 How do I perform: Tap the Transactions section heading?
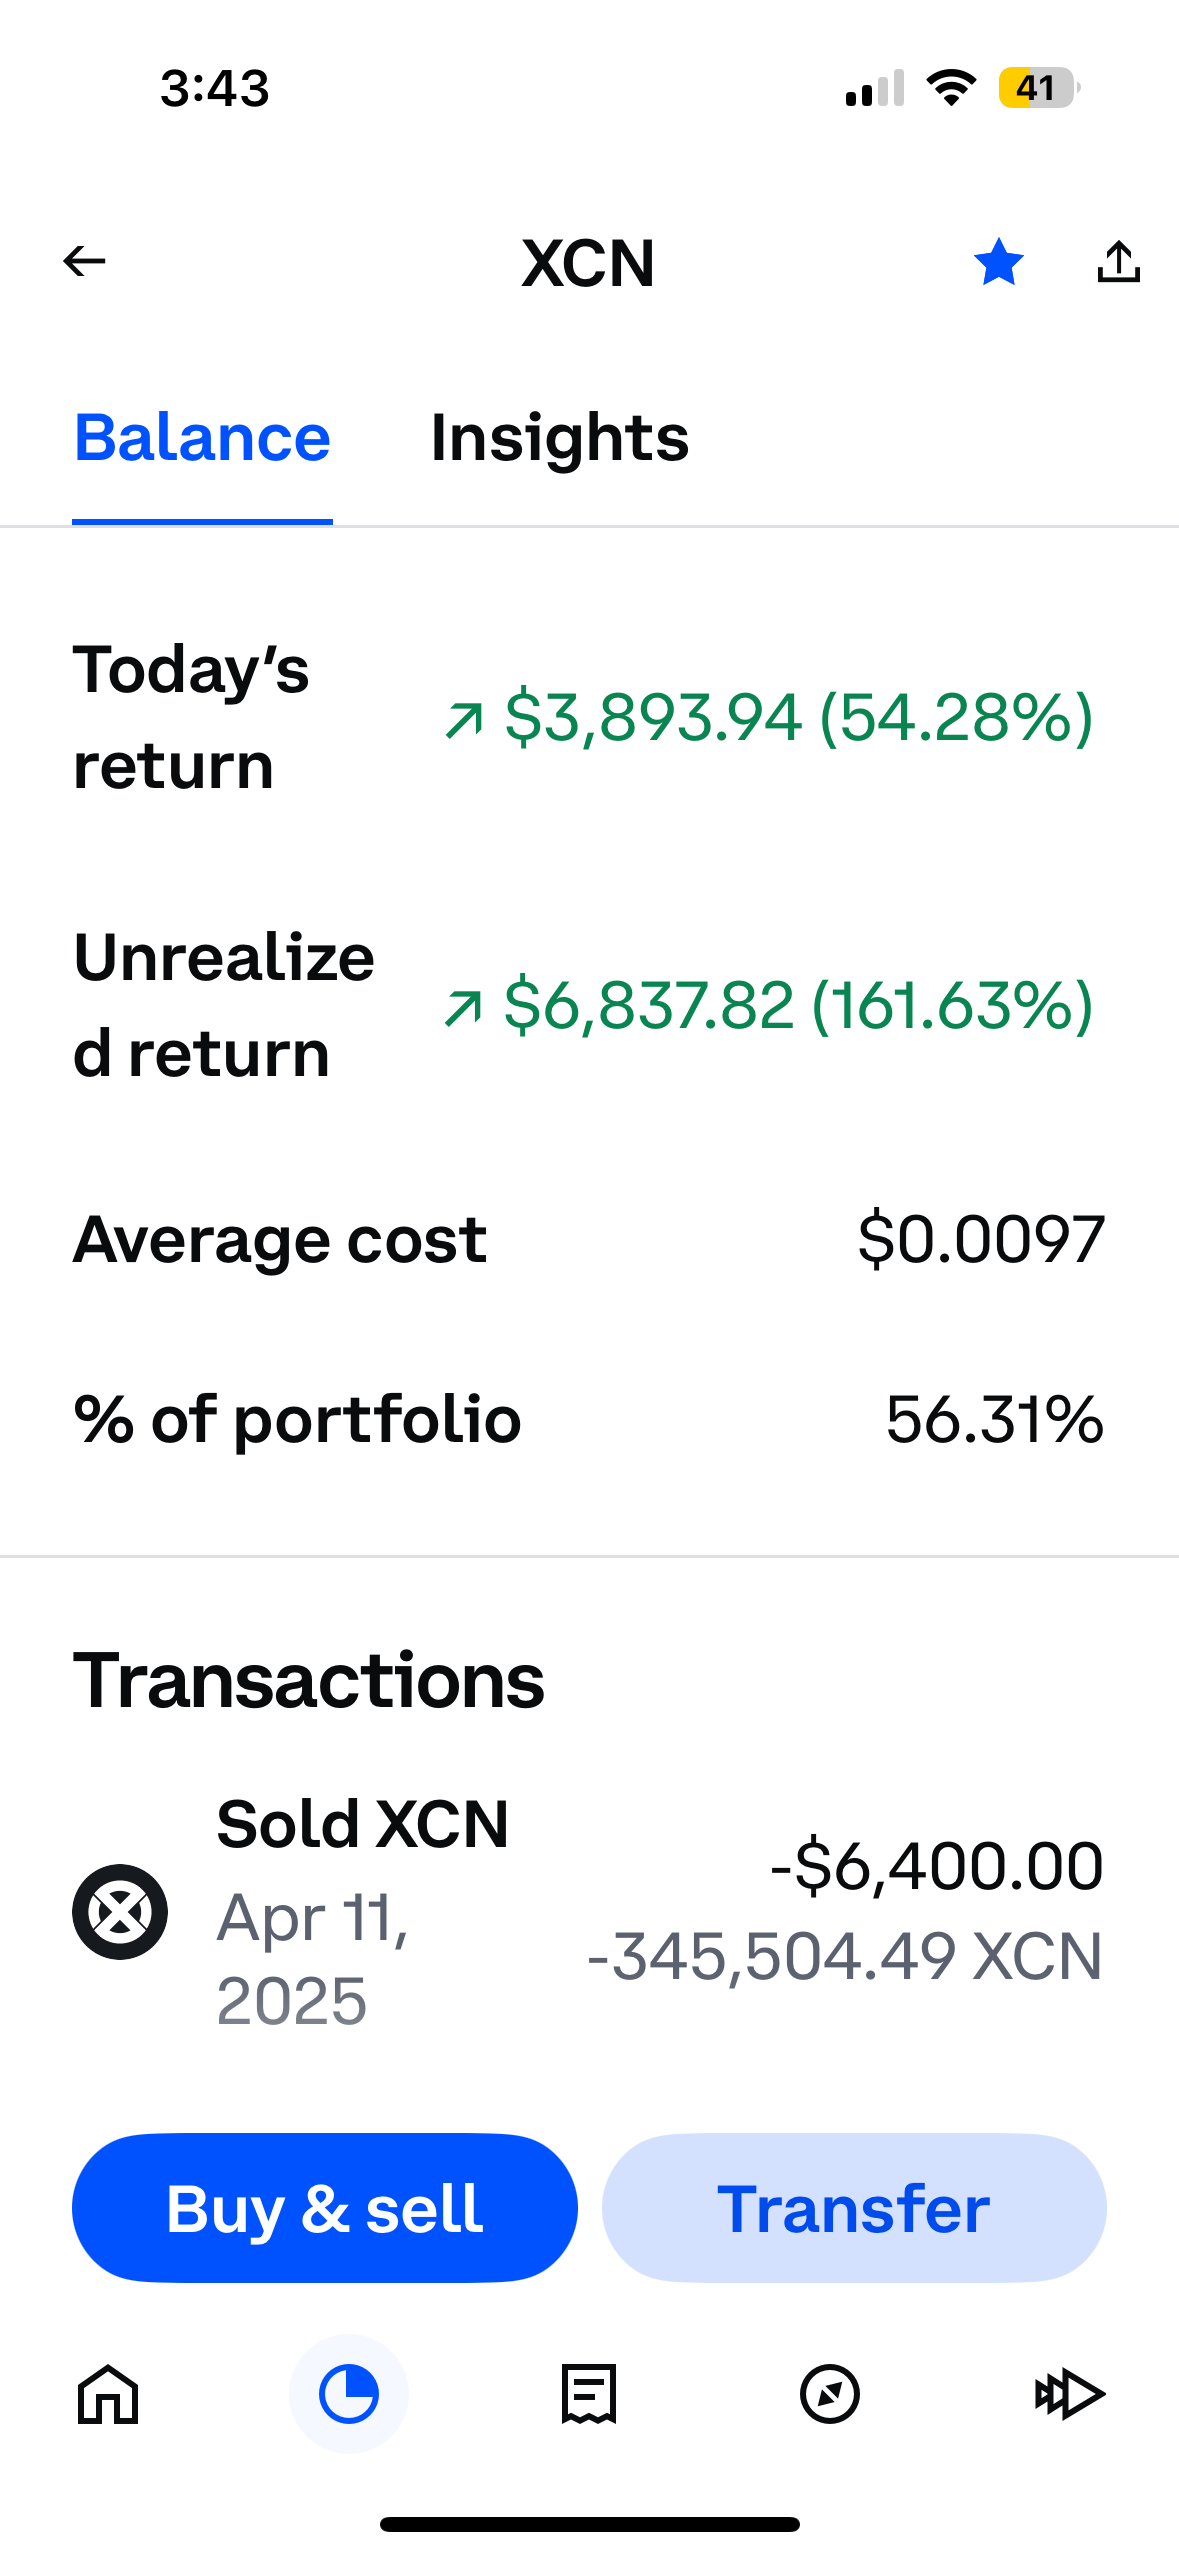pyautogui.click(x=308, y=1681)
